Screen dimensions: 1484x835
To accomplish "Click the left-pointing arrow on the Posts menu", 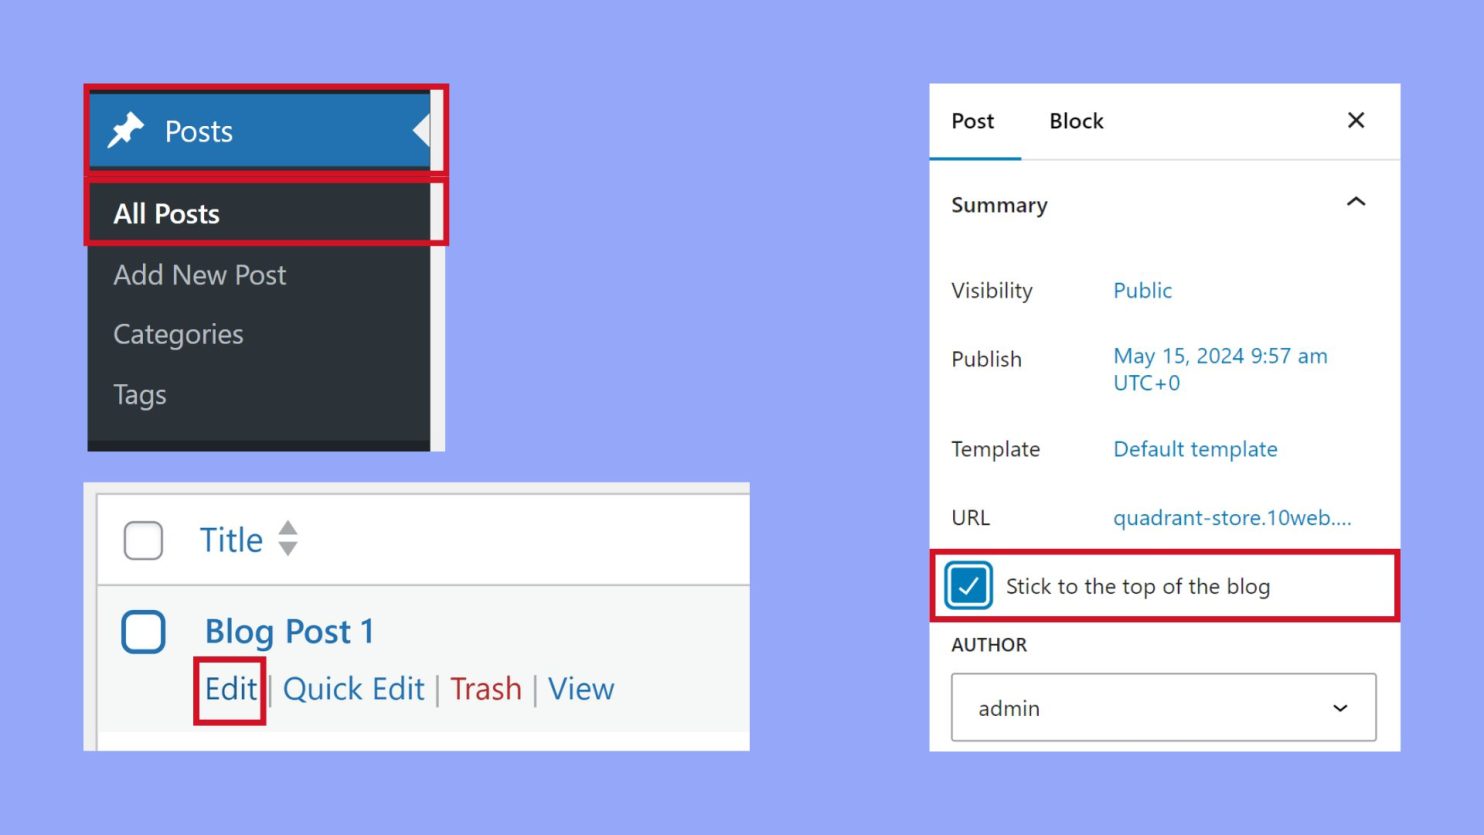I will (420, 130).
